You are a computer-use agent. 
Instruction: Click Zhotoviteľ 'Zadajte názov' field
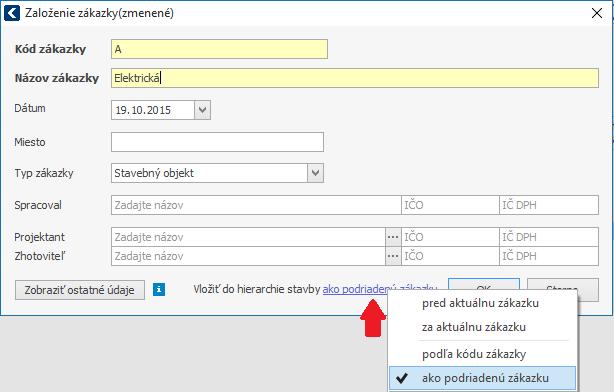(249, 256)
